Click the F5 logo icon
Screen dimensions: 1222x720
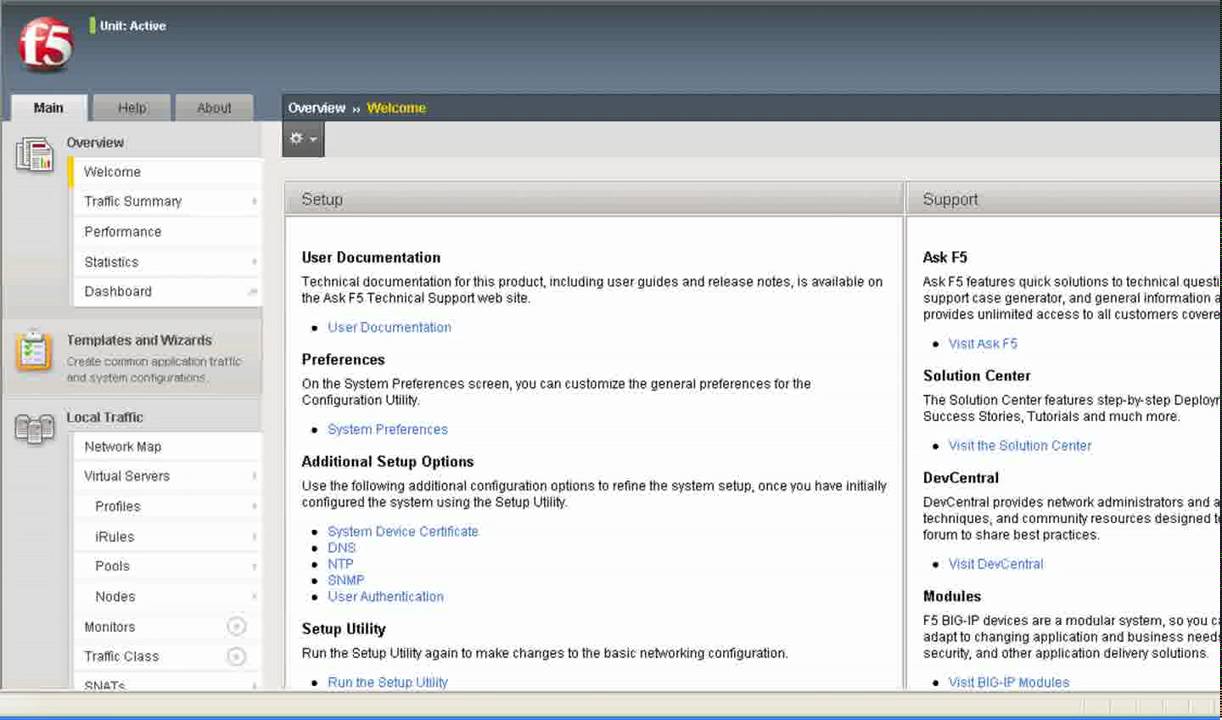pyautogui.click(x=46, y=44)
